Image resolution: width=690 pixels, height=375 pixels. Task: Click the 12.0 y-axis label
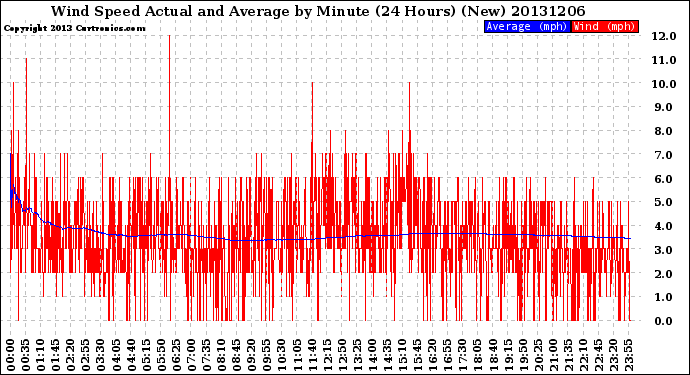[x=664, y=36]
